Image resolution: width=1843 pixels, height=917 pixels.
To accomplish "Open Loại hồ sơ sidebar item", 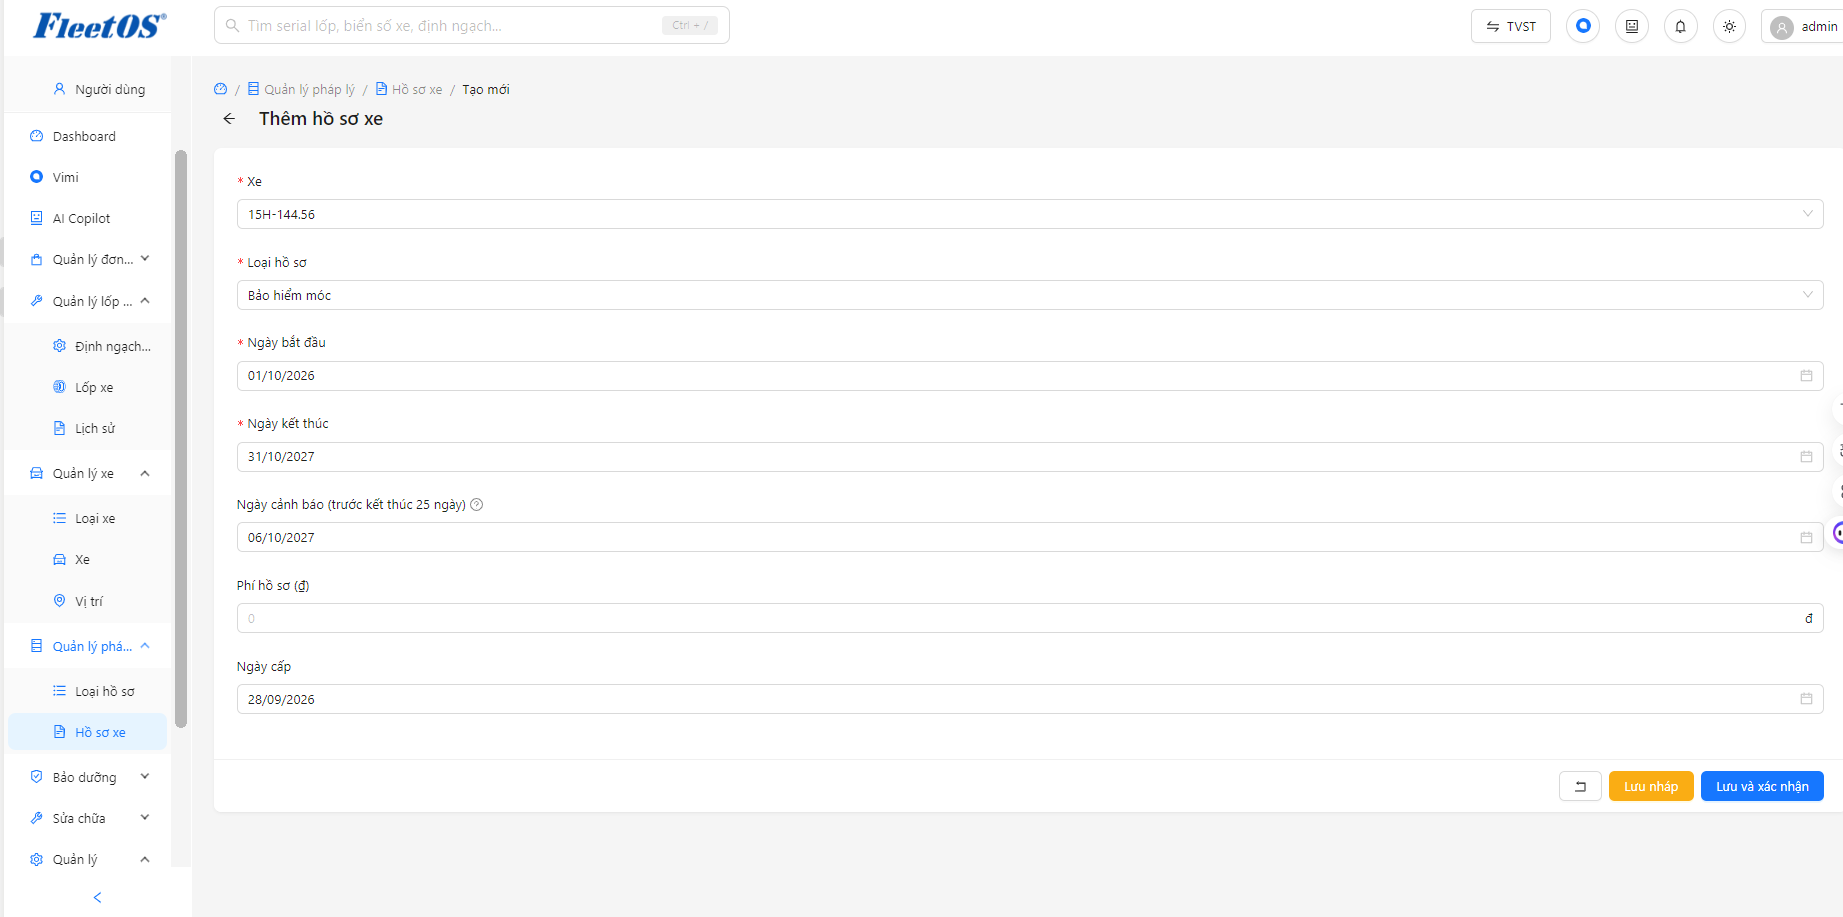I will point(88,691).
